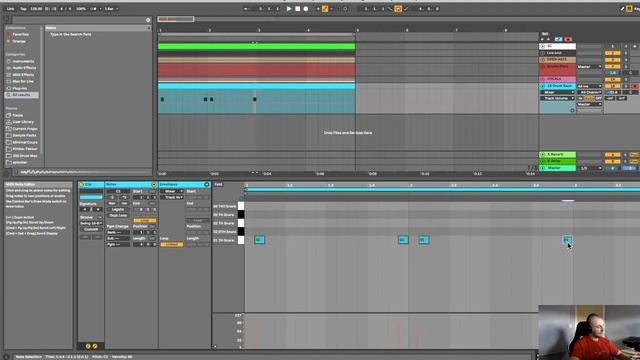
Task: Open the Groove hot-swap icon
Action: point(100,218)
